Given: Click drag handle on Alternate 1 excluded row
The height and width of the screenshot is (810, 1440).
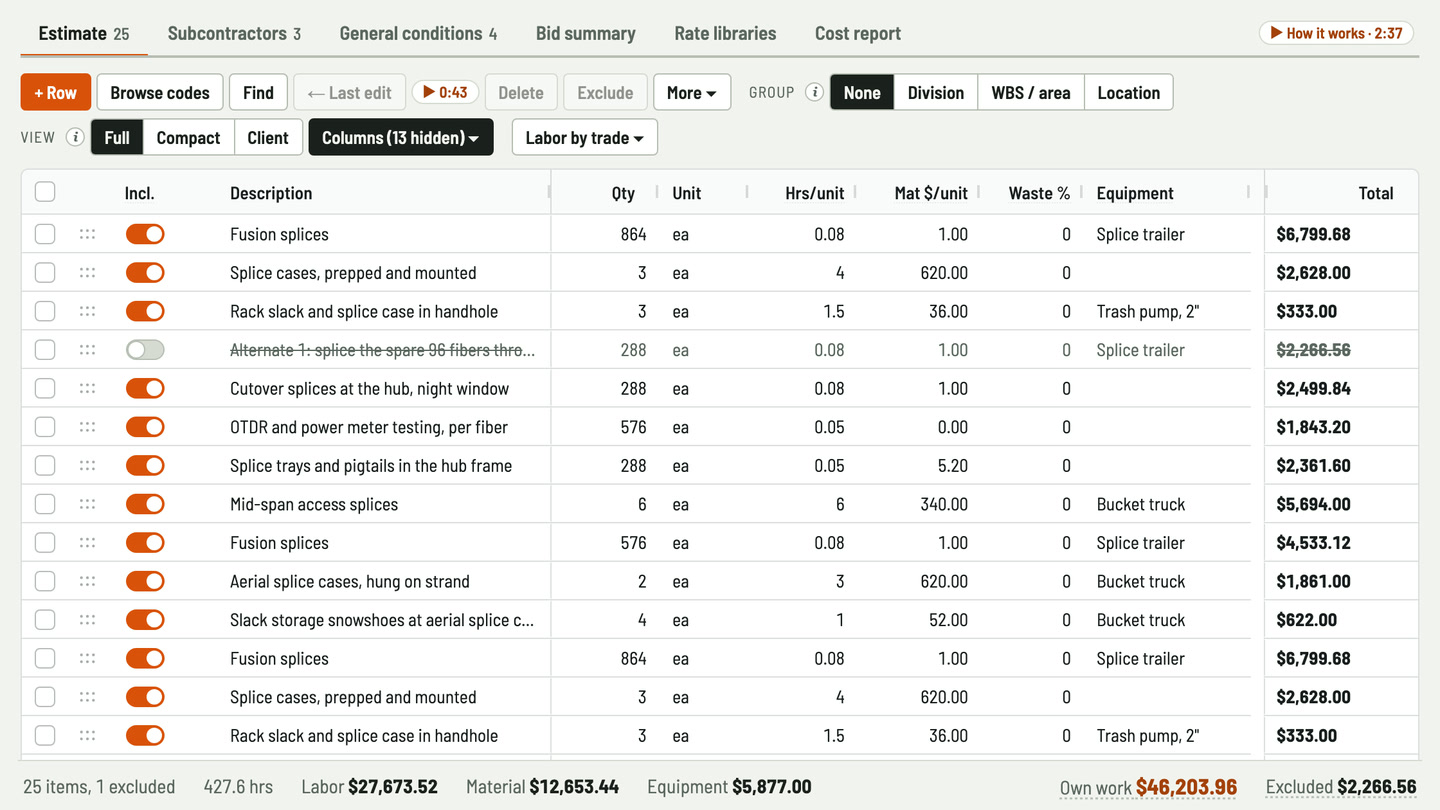Looking at the screenshot, I should (x=87, y=350).
